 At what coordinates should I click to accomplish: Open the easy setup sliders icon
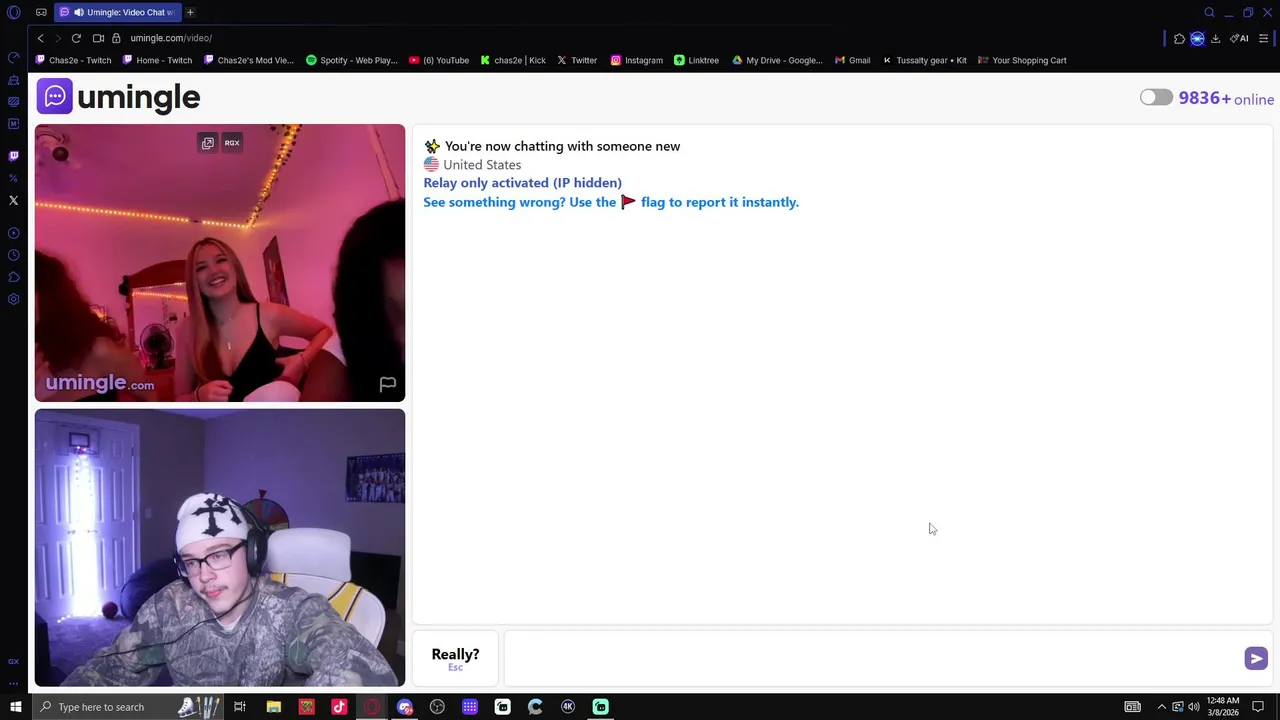pos(1263,38)
